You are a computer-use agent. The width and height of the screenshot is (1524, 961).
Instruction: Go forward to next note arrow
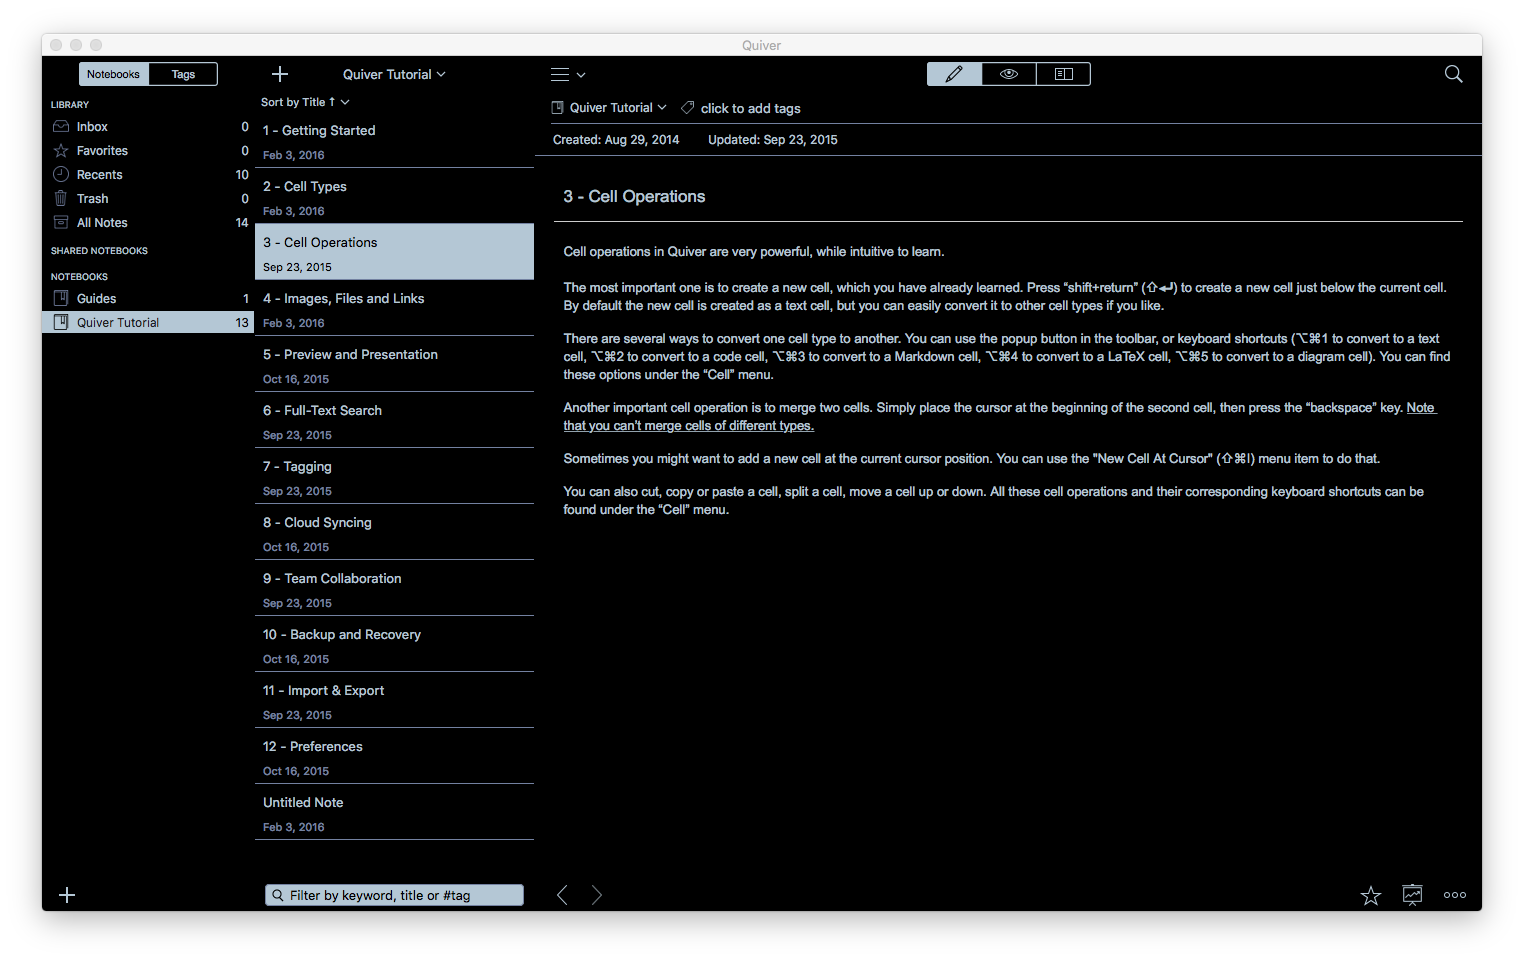(596, 895)
